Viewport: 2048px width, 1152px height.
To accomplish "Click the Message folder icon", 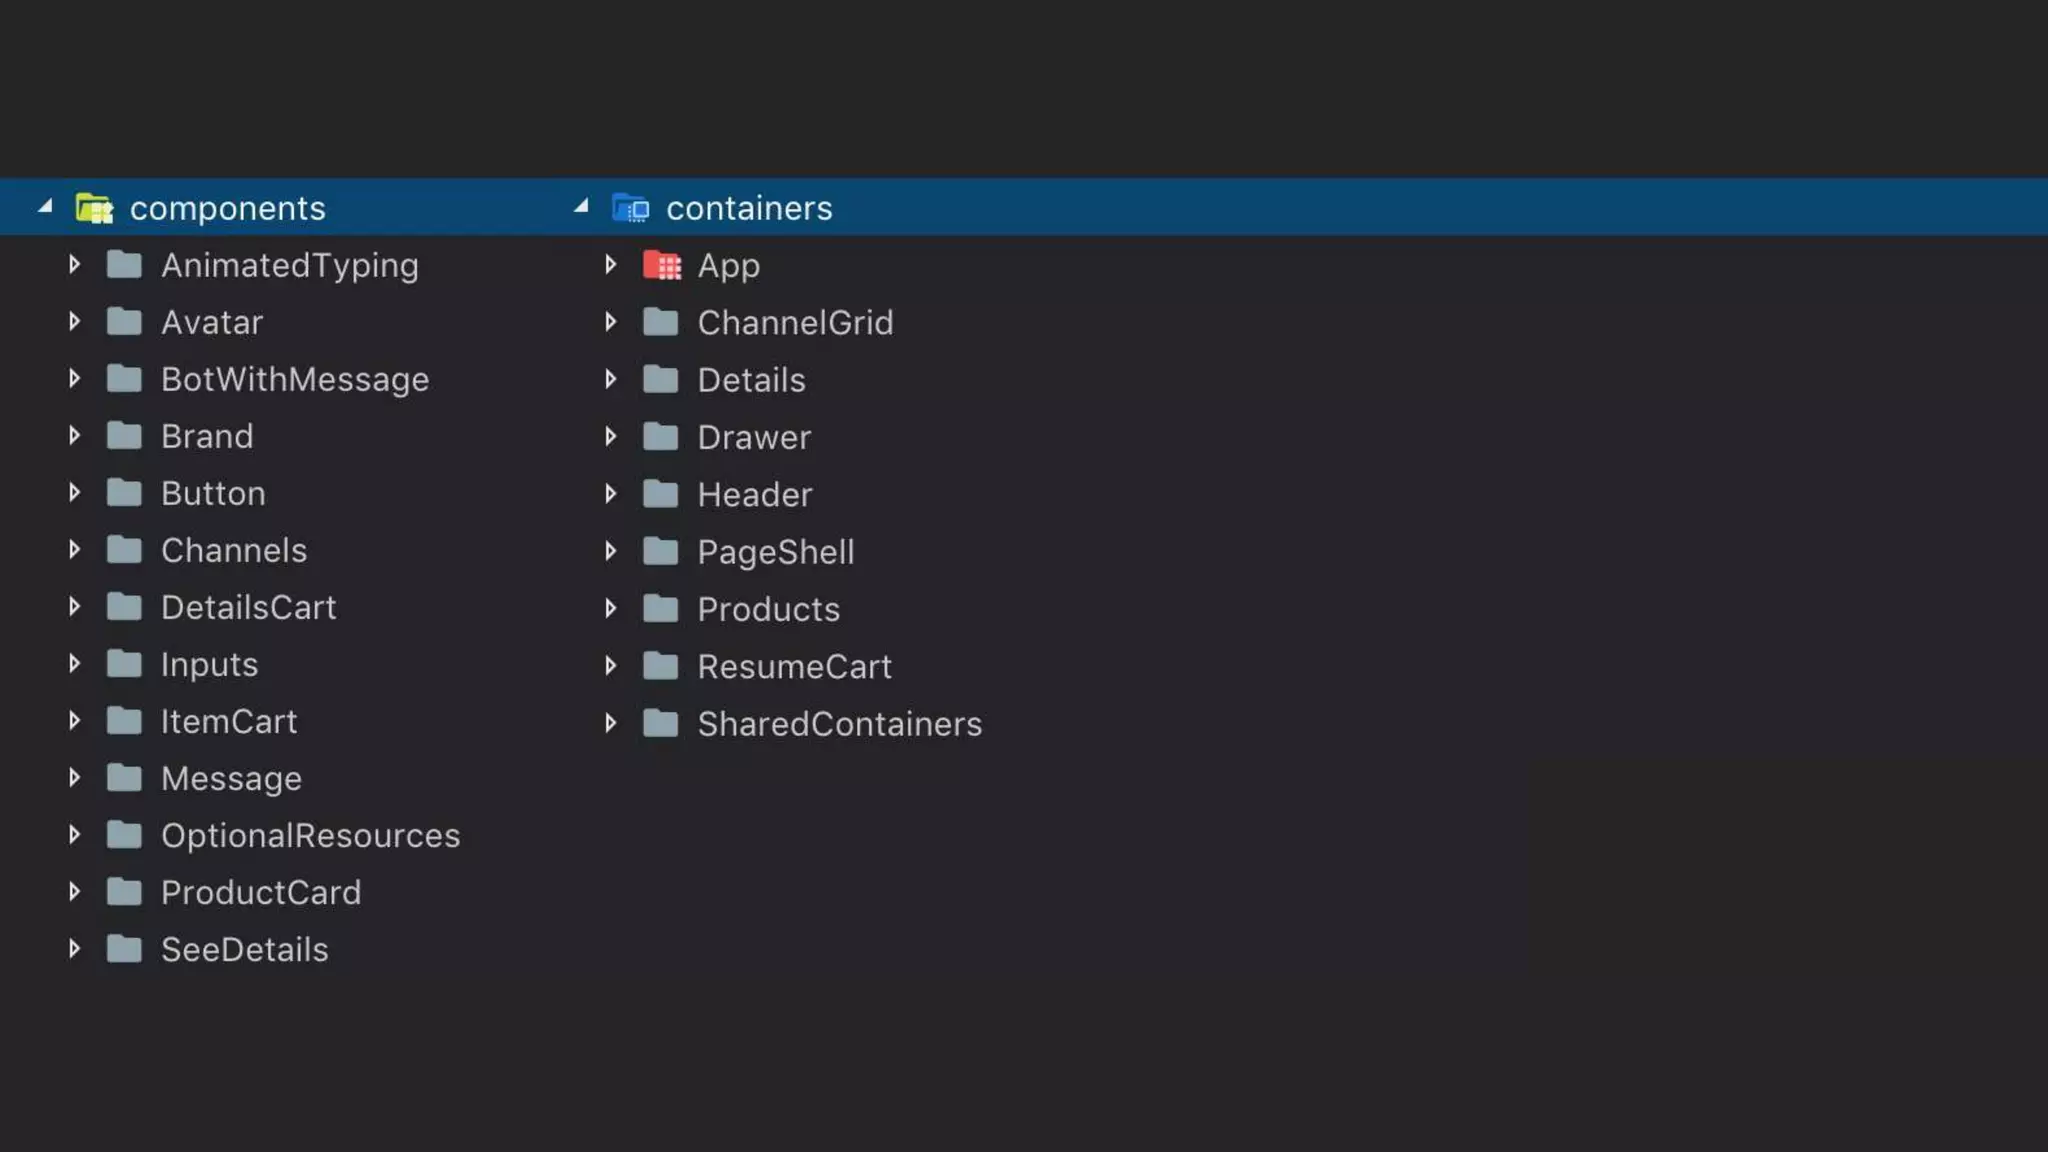I will point(124,778).
